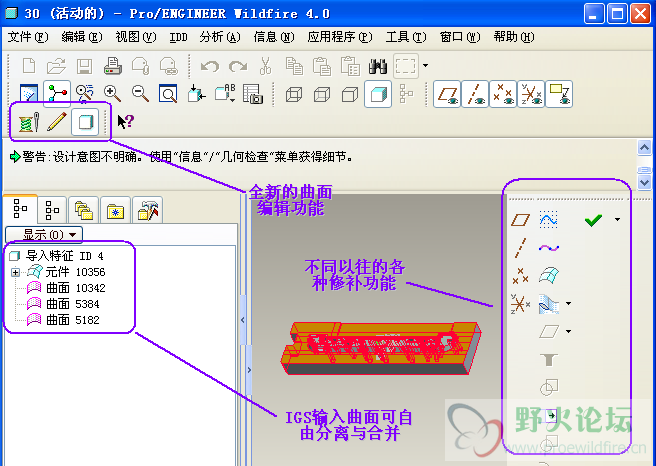656x466 pixels.
Task: Open the IDD menu
Action: 178,37
